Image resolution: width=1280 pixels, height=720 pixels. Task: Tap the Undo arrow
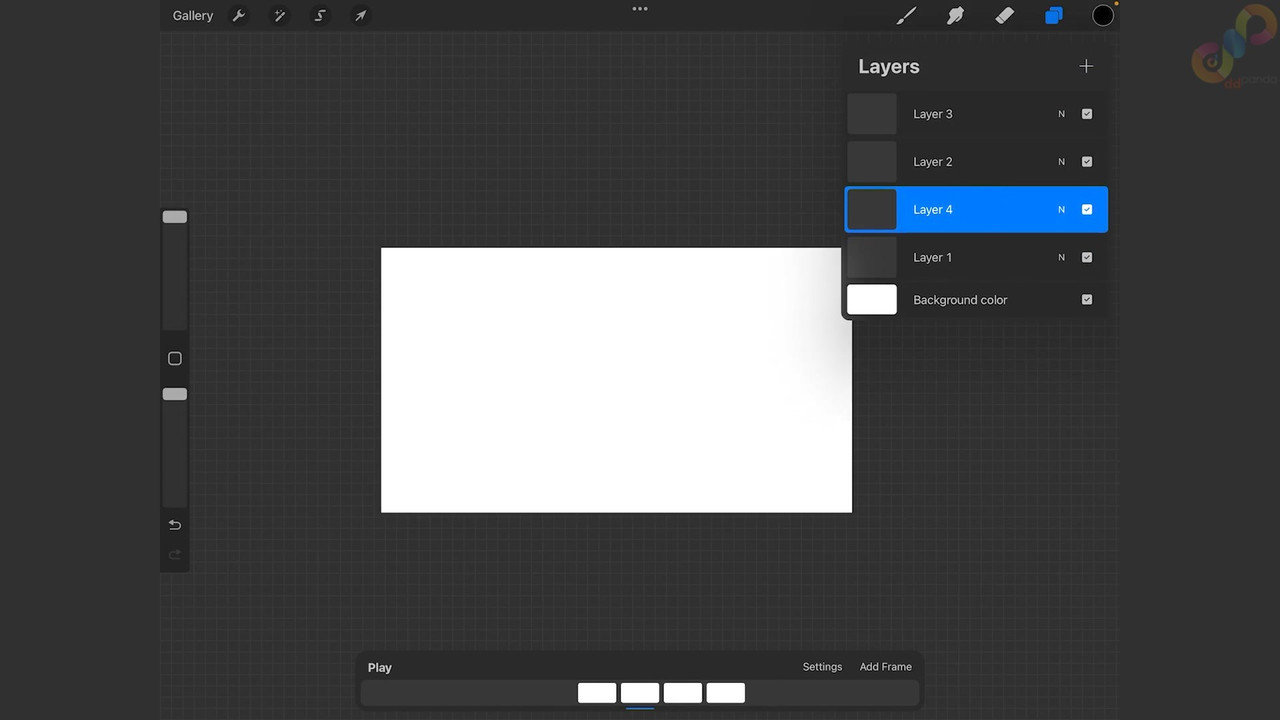pyautogui.click(x=175, y=525)
